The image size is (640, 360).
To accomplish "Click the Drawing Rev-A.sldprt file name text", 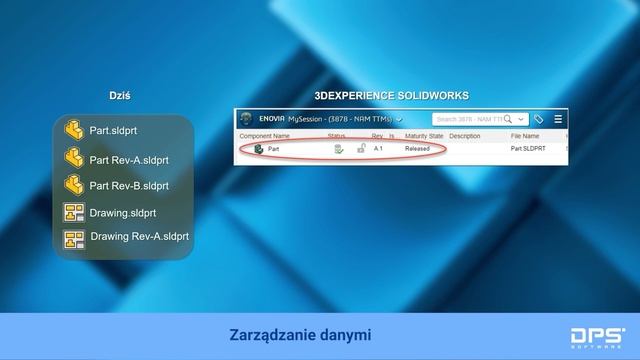I will click(140, 236).
